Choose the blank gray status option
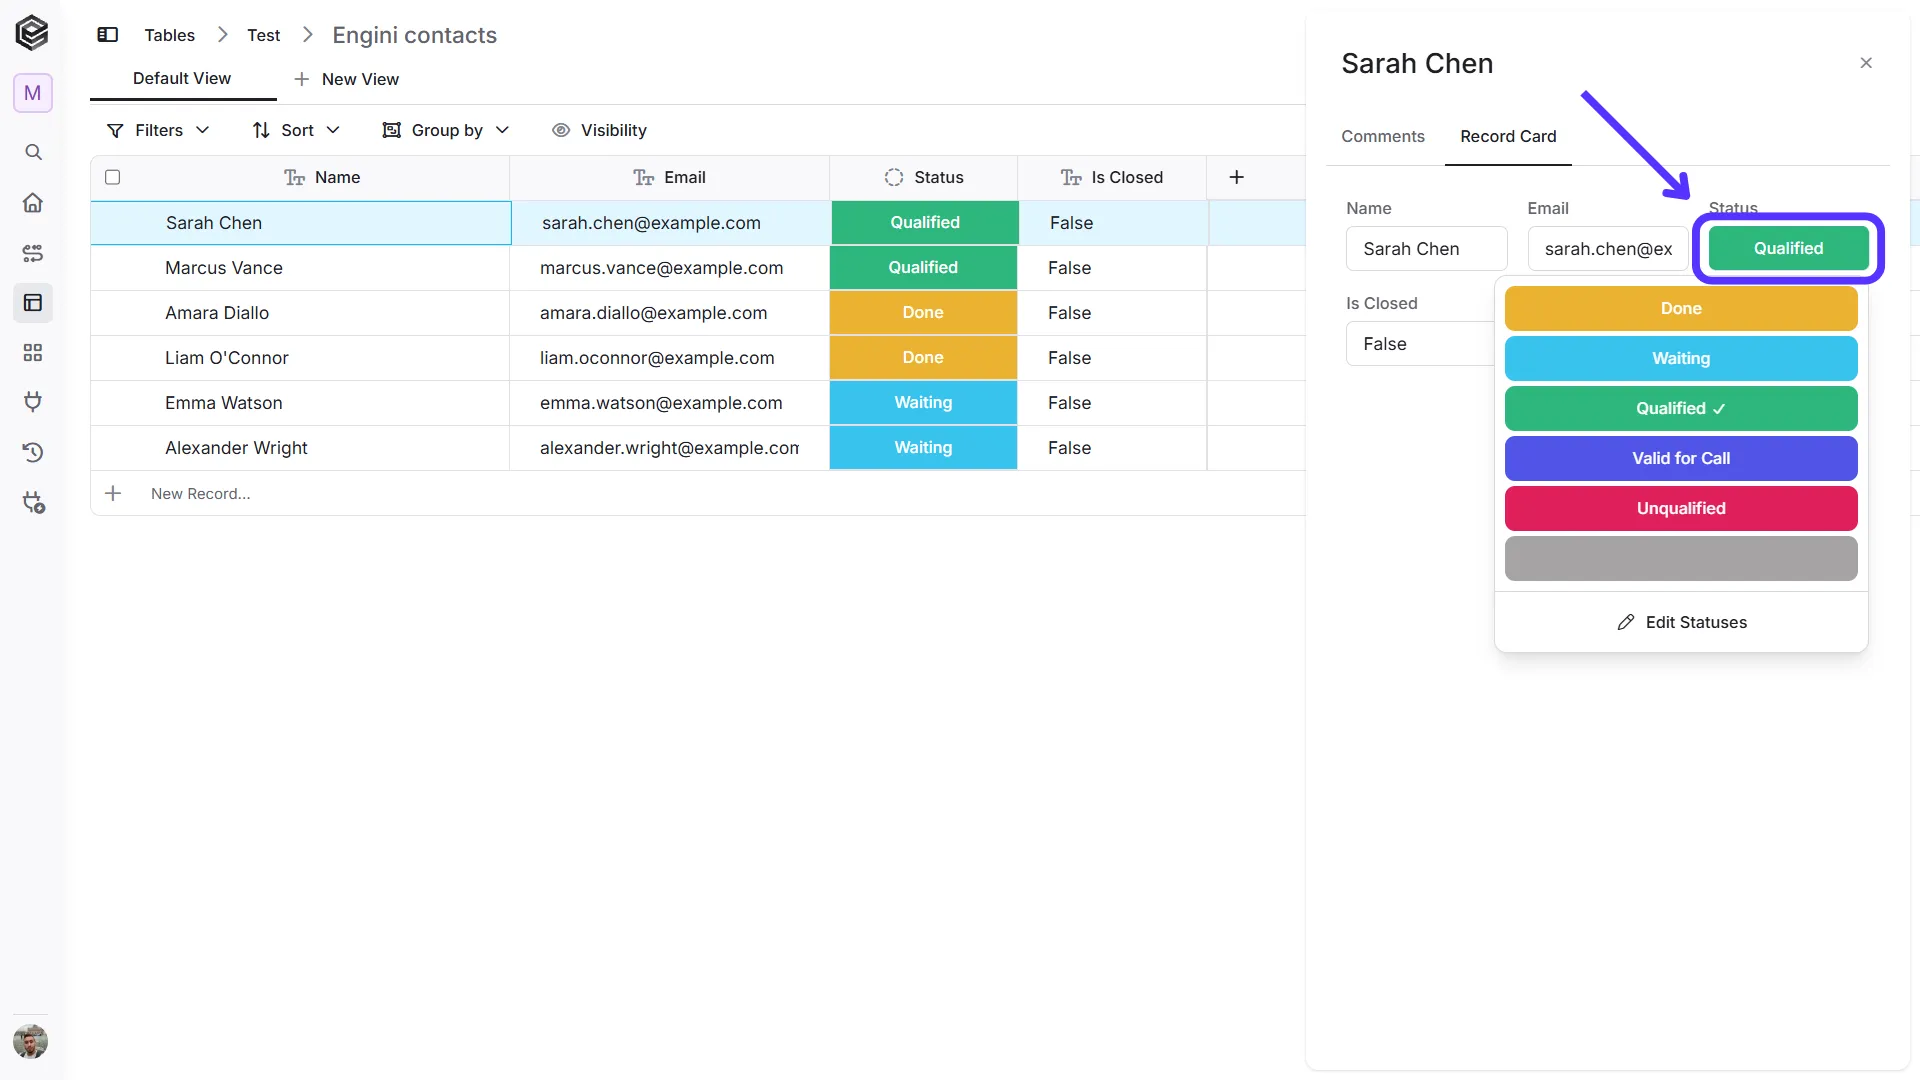This screenshot has height=1080, width=1920. [x=1680, y=559]
